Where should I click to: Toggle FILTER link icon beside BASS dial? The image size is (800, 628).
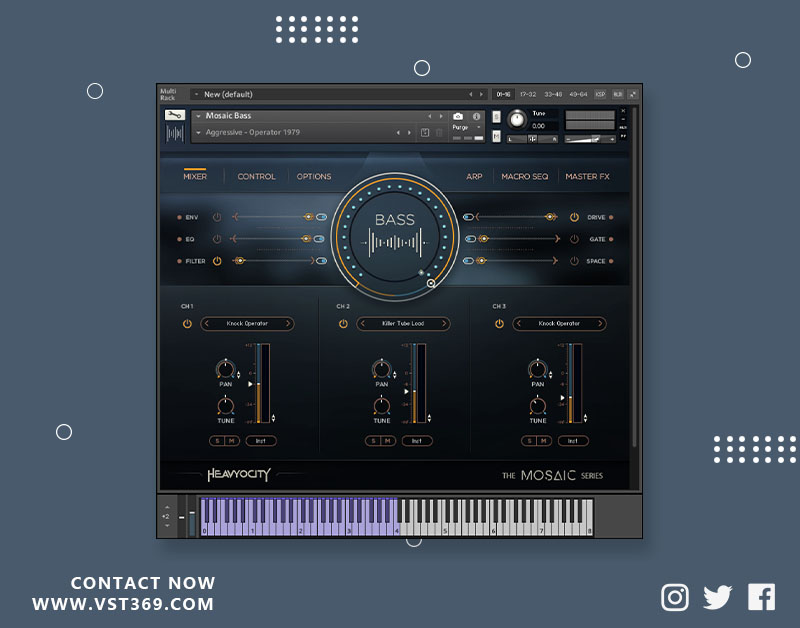[321, 261]
